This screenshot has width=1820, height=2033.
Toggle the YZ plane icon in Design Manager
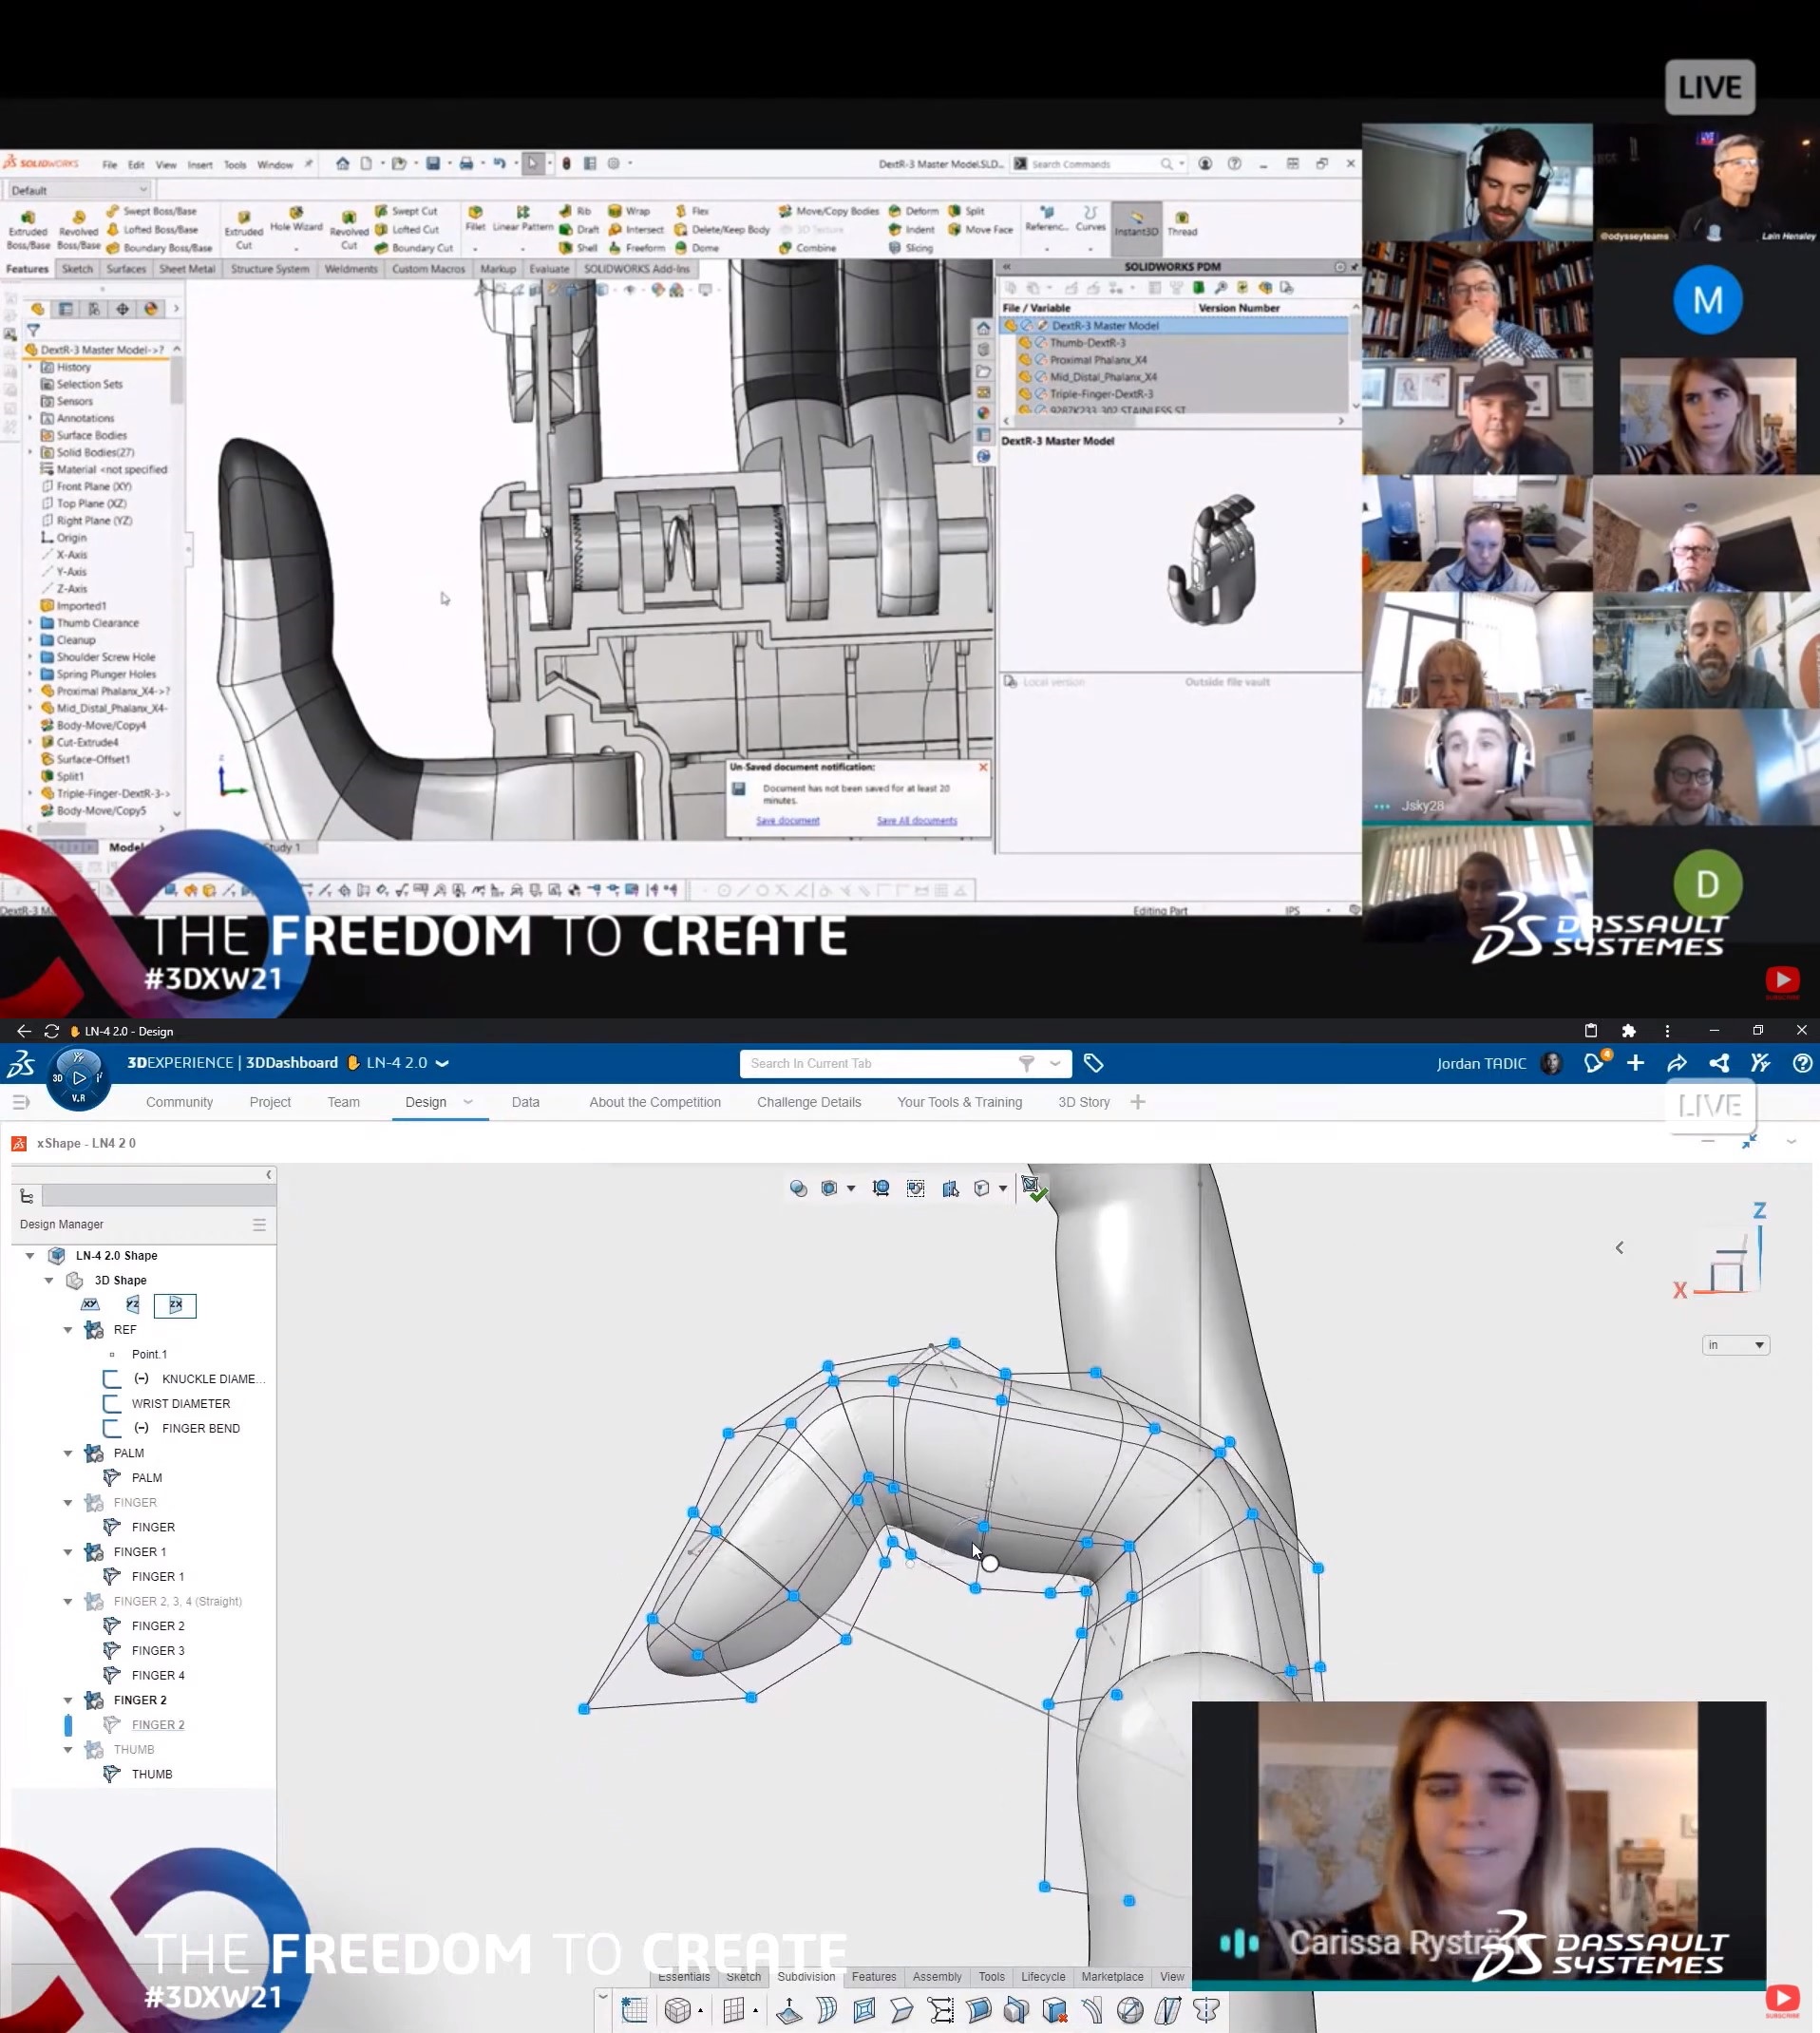click(133, 1304)
